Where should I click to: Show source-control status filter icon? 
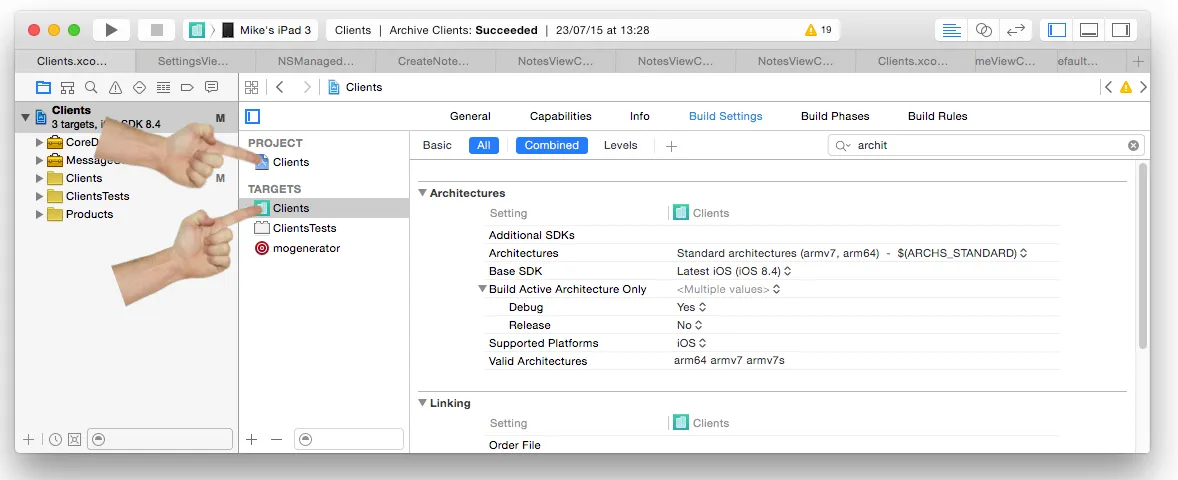tap(74, 439)
